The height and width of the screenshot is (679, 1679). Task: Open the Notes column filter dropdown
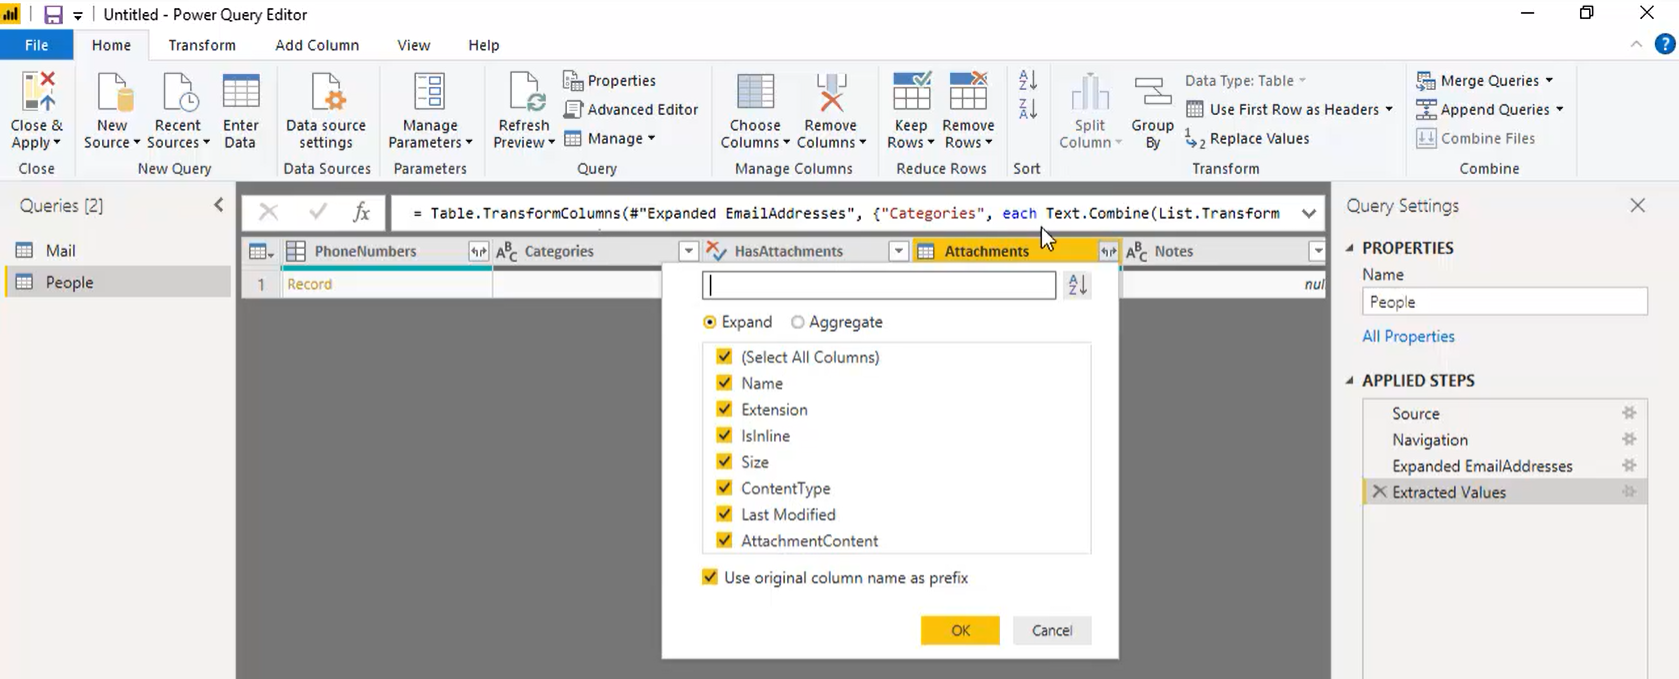pos(1317,252)
